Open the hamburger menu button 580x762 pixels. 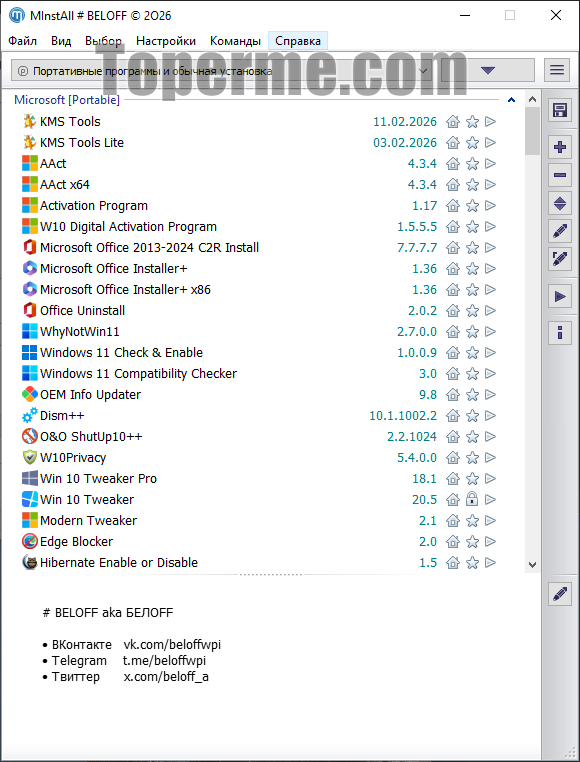(557, 70)
